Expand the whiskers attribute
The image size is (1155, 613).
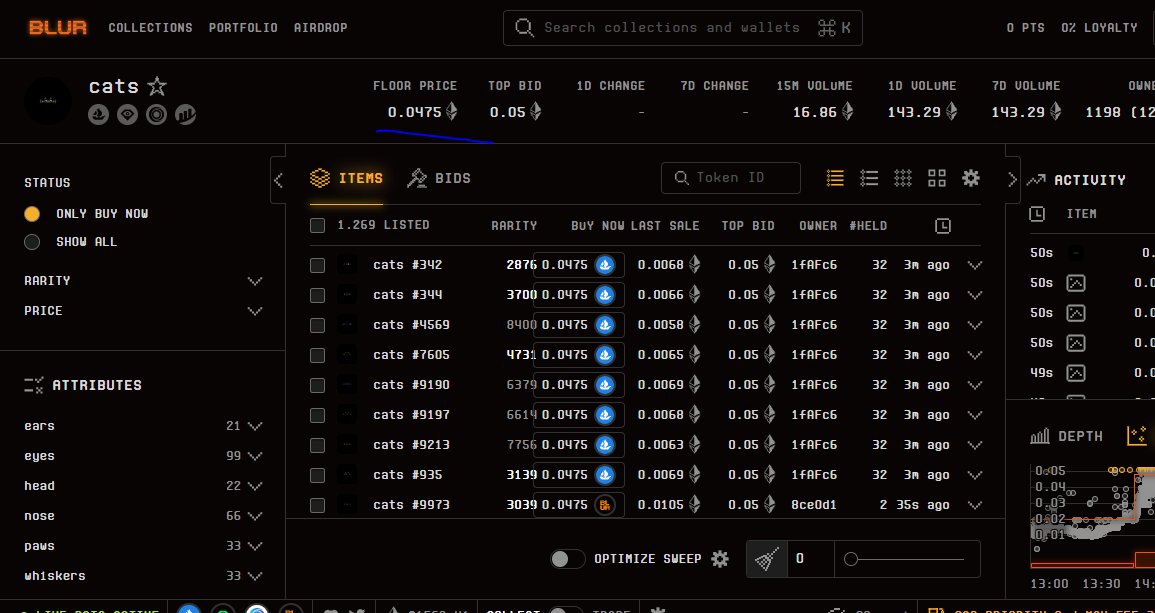[x=255, y=576]
